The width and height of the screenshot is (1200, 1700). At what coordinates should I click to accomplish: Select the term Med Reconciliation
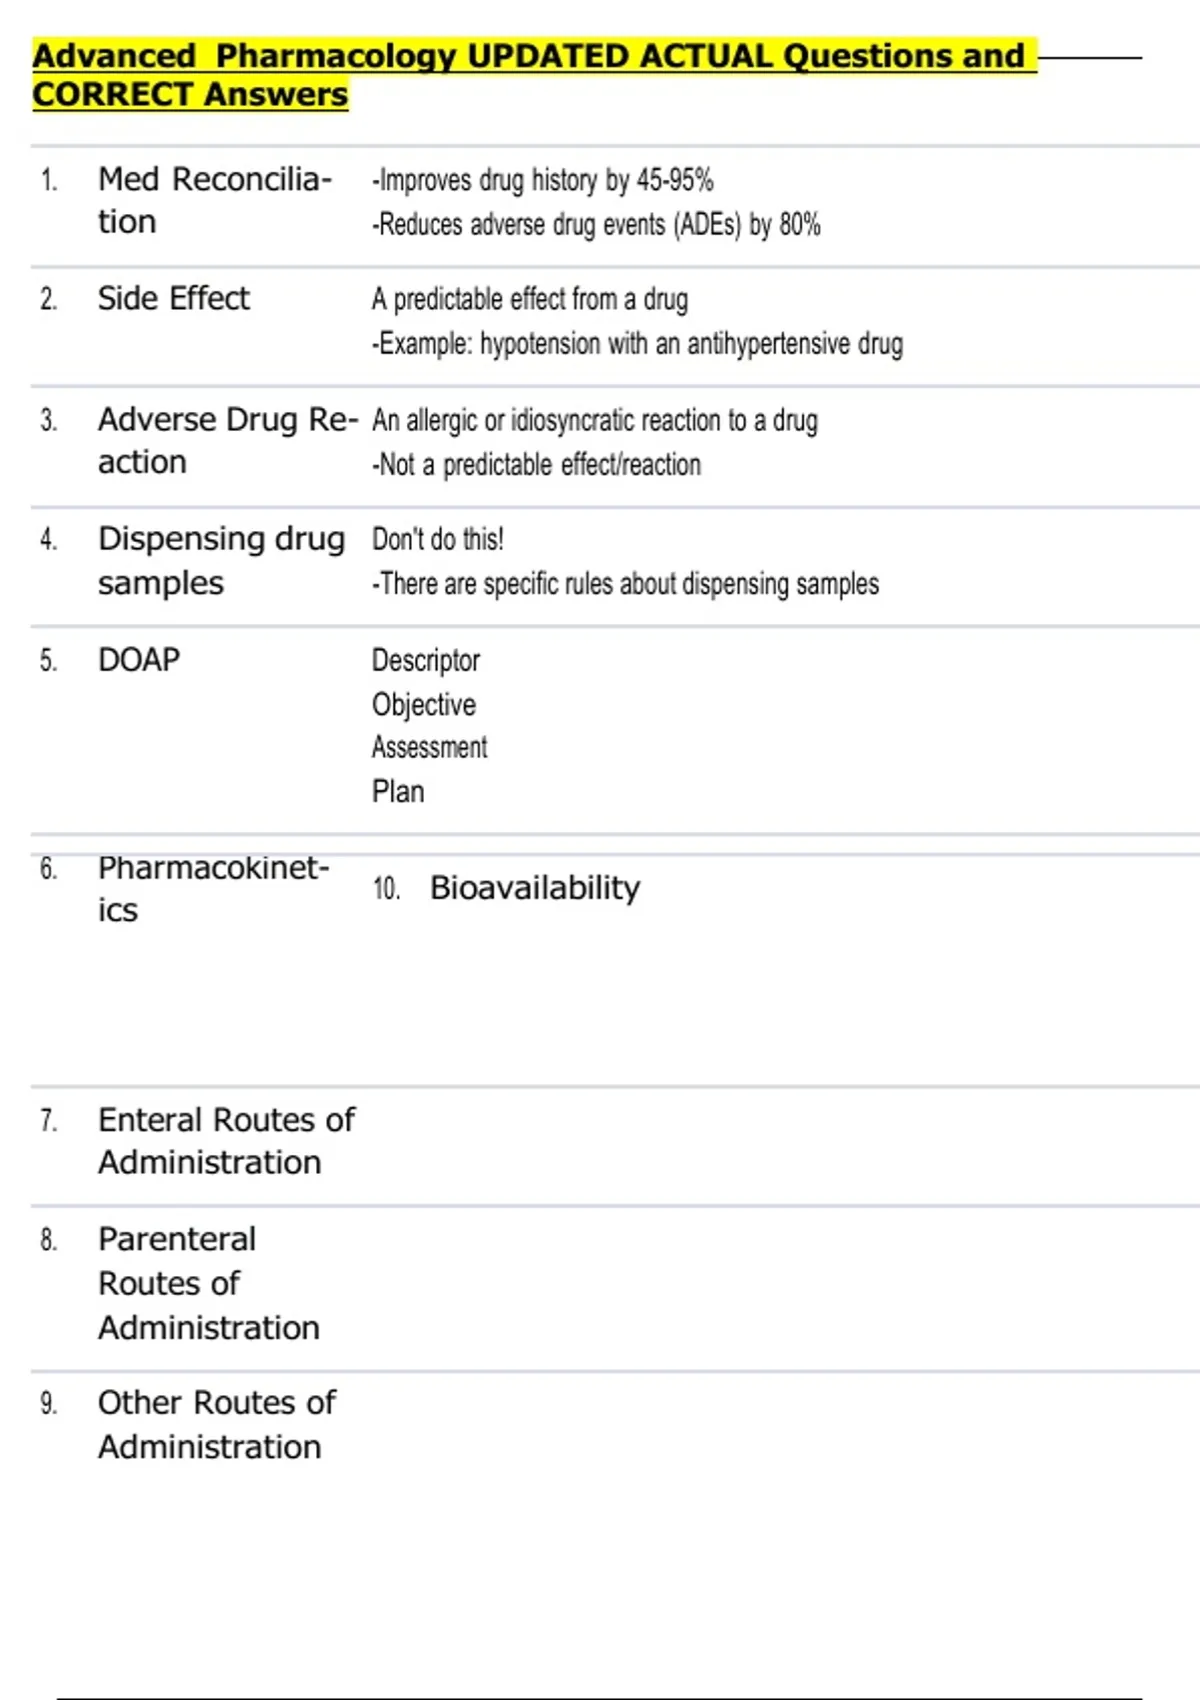pos(215,200)
